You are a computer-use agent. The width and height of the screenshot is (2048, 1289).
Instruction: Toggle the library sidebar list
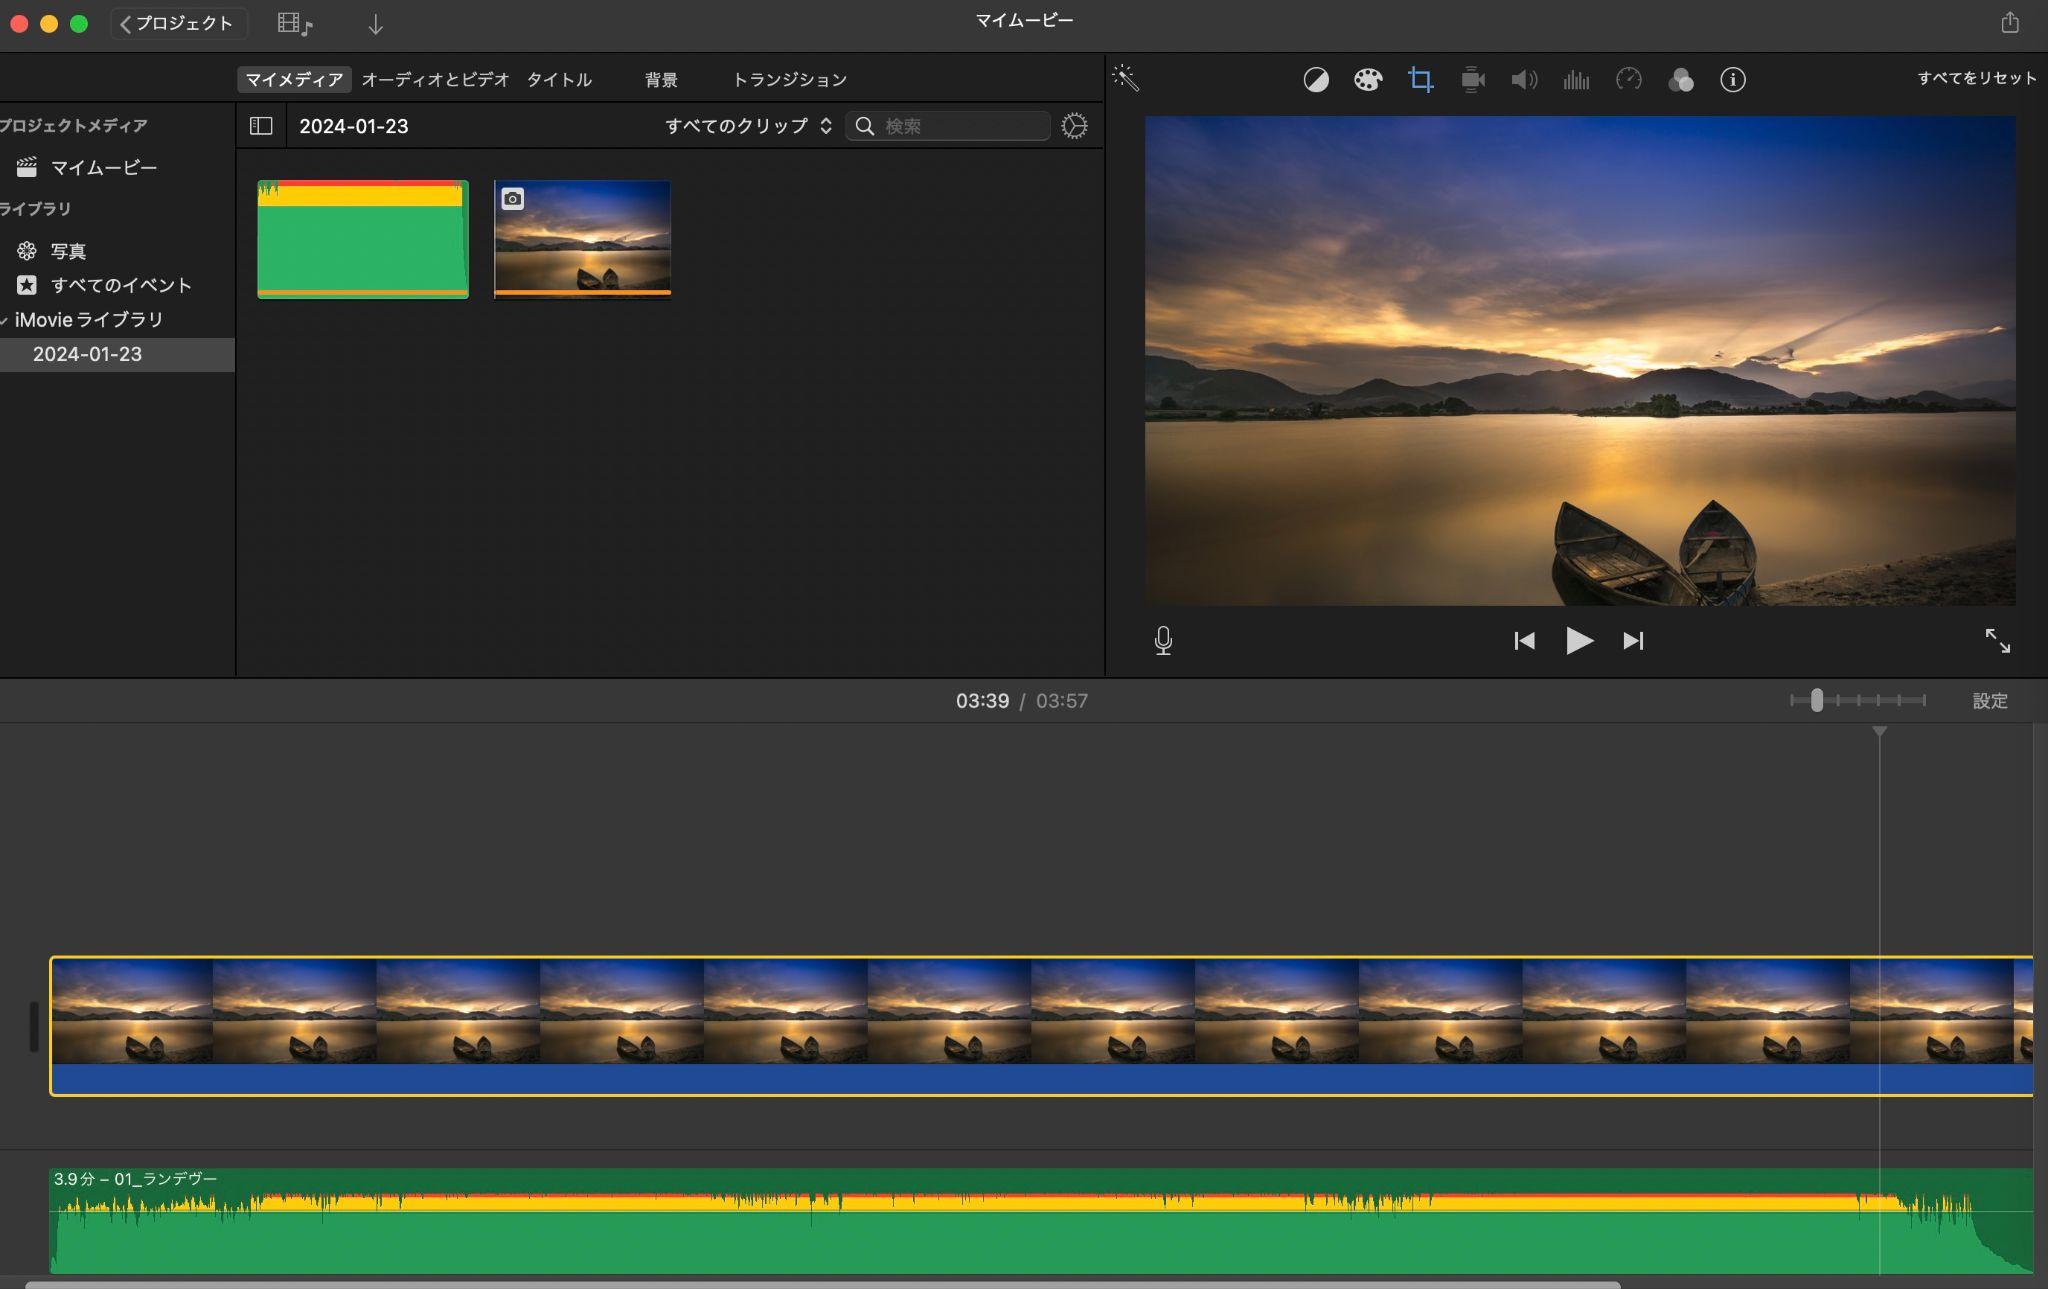(261, 126)
